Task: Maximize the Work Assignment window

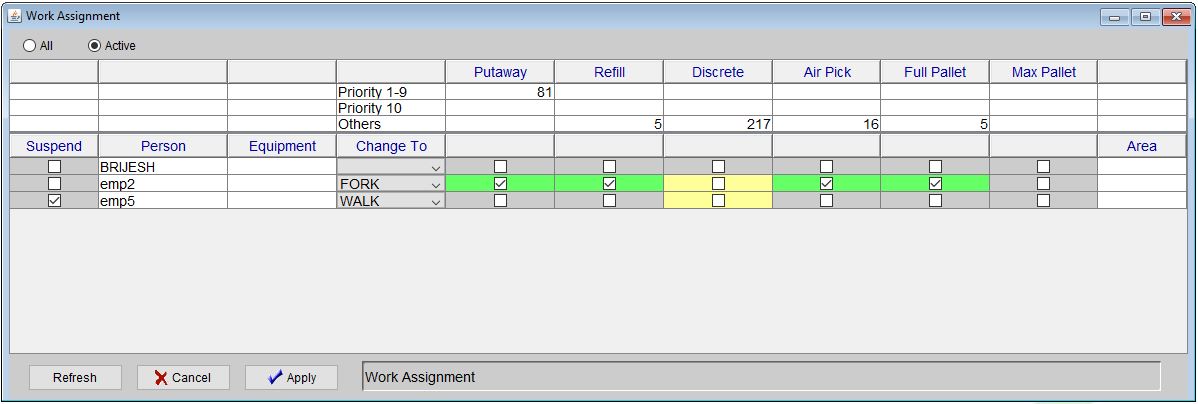Action: point(1145,17)
